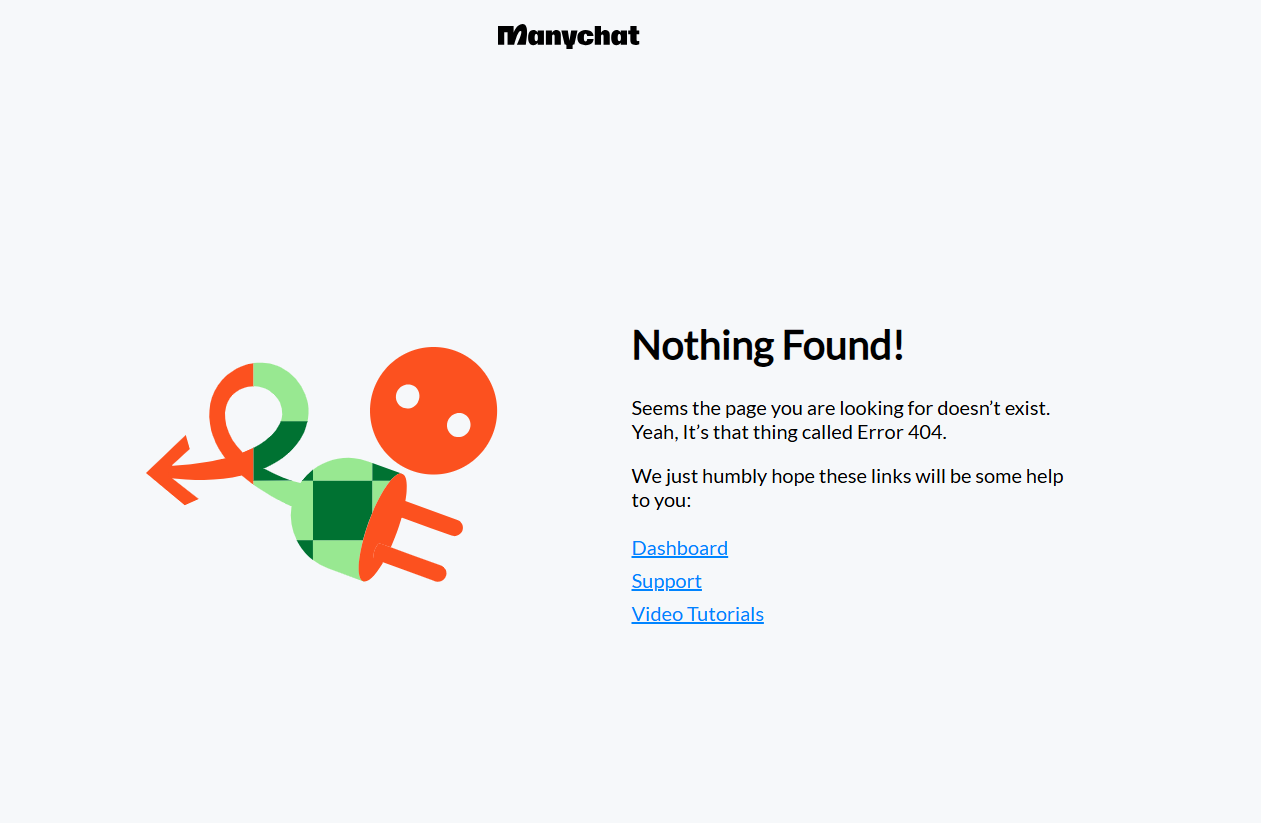Click the Nothing Found! heading

[x=768, y=345]
